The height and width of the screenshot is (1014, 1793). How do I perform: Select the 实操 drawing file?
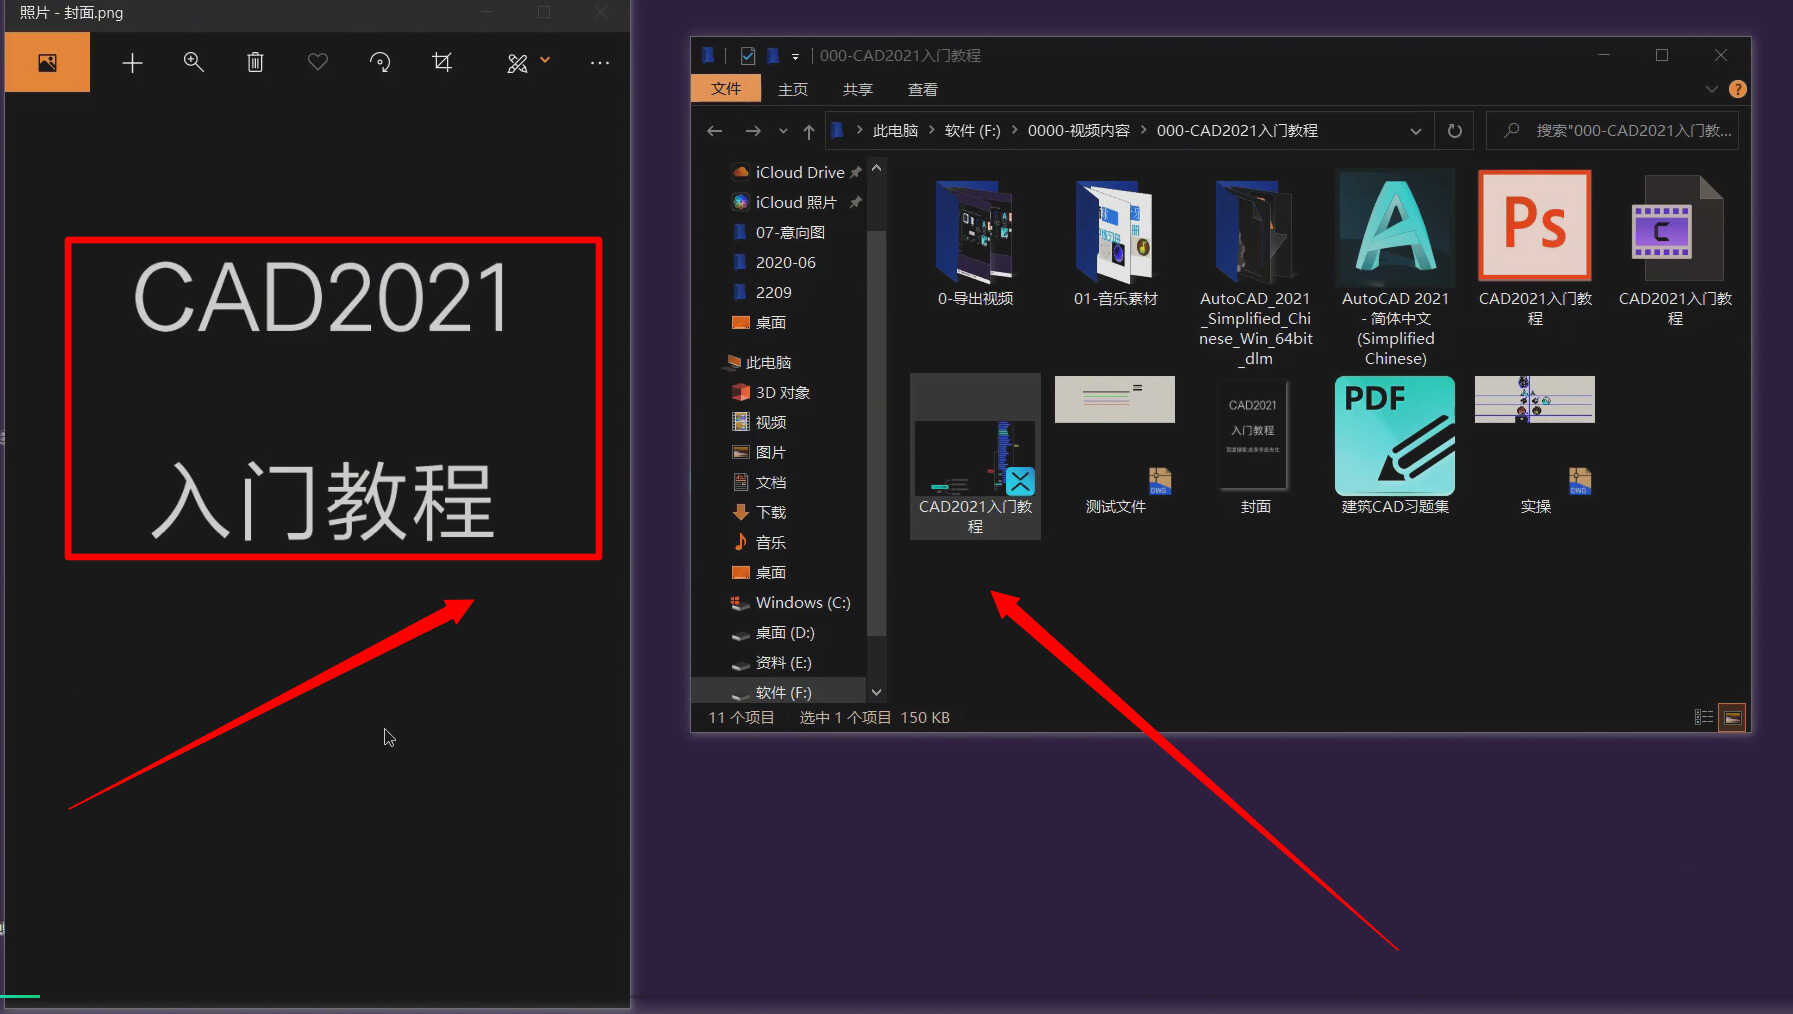1535,446
